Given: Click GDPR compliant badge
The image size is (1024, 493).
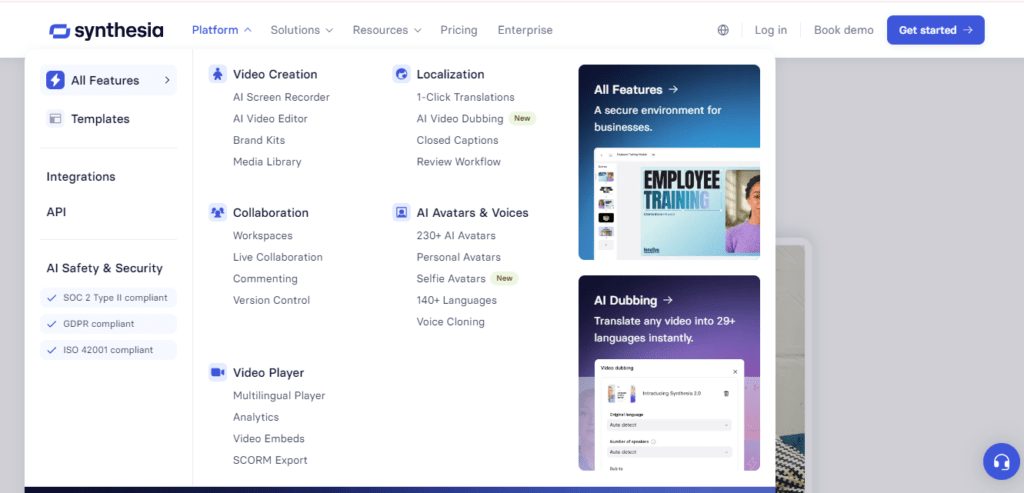Looking at the screenshot, I should tap(108, 324).
